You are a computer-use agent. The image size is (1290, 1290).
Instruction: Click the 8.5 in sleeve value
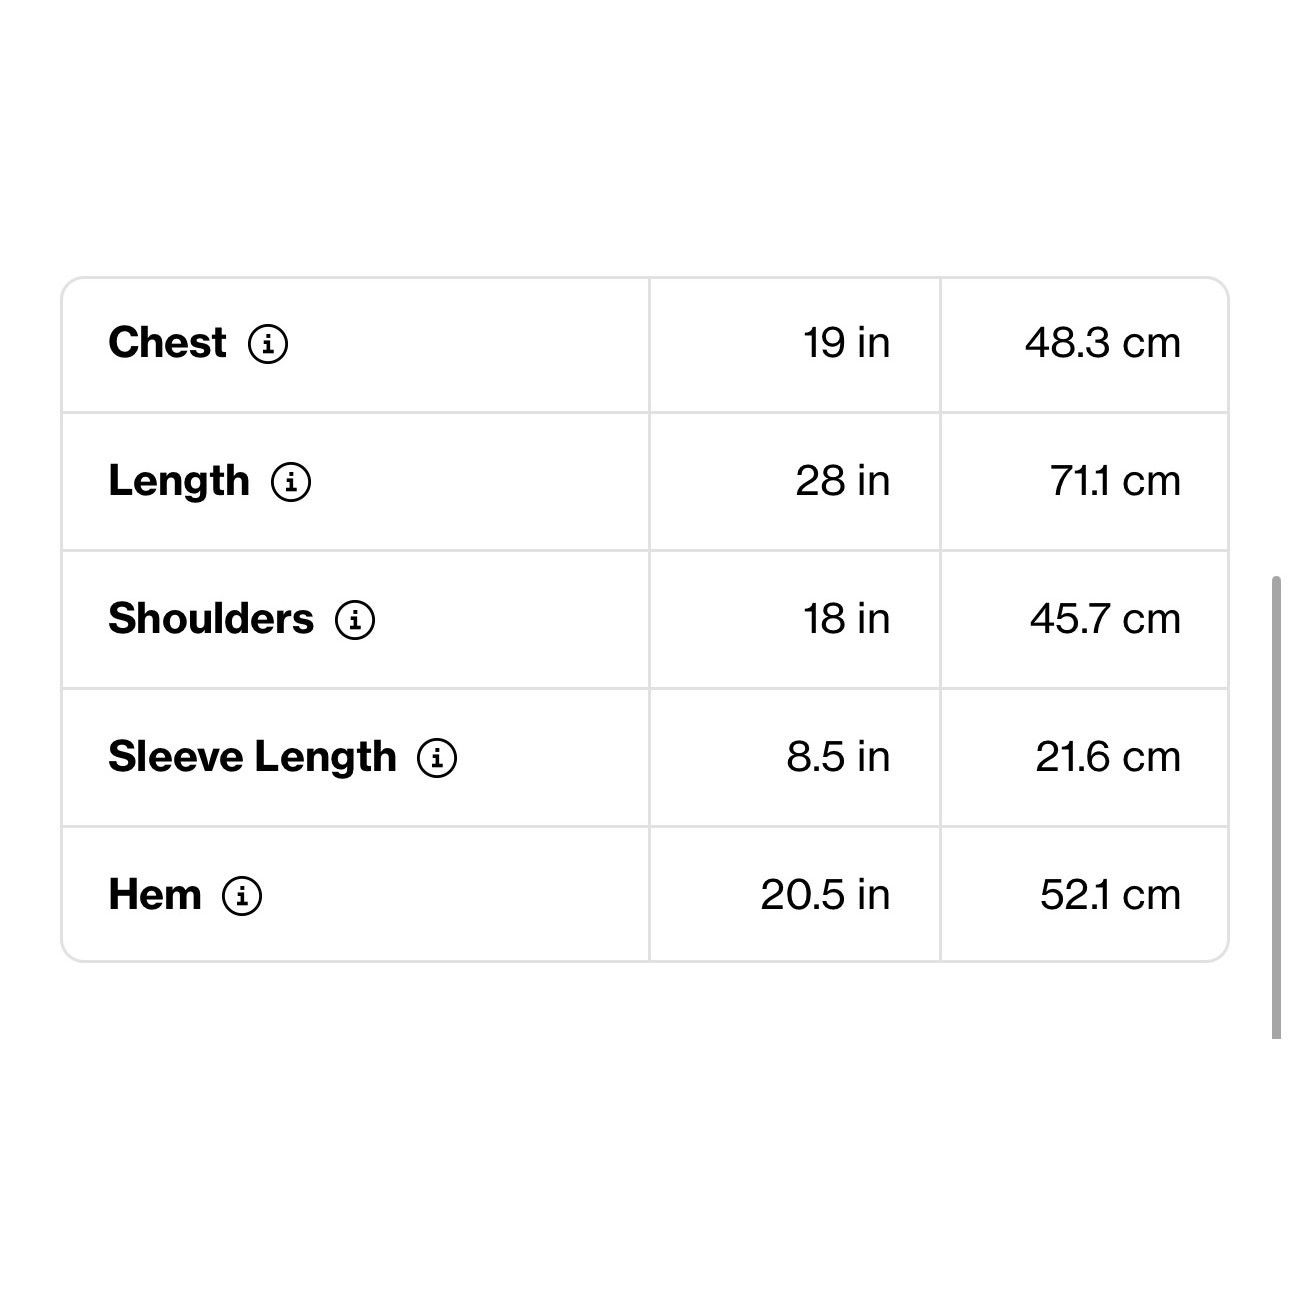pyautogui.click(x=838, y=757)
